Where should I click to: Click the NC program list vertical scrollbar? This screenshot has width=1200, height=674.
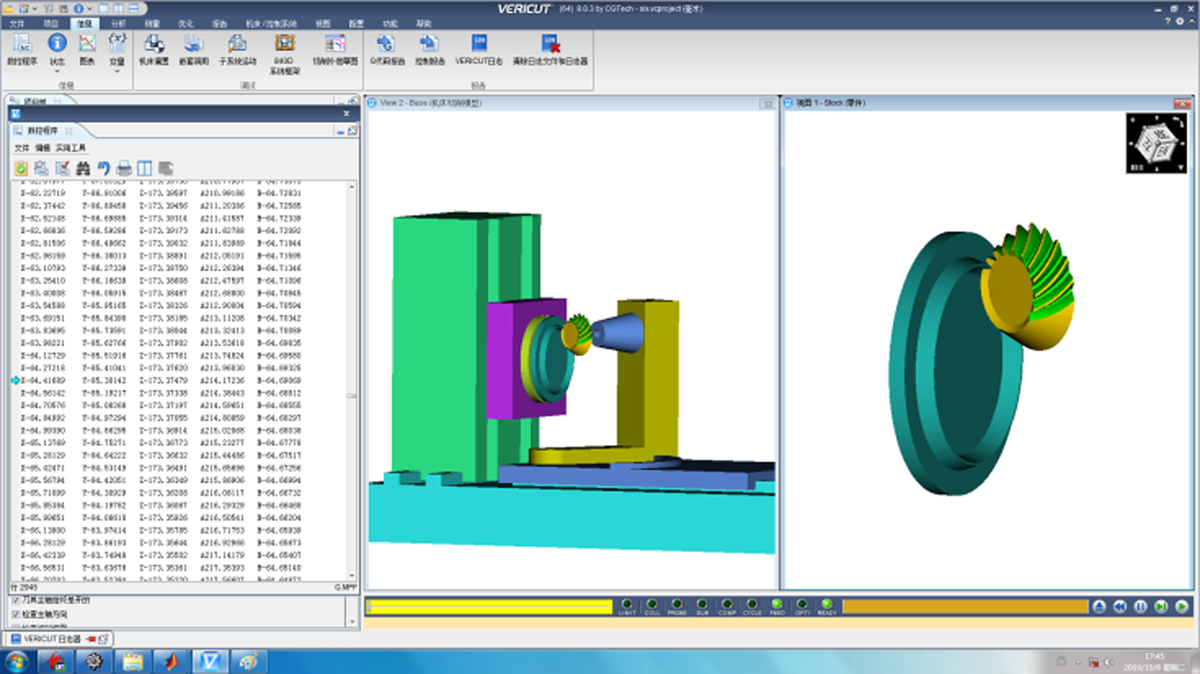[351, 380]
